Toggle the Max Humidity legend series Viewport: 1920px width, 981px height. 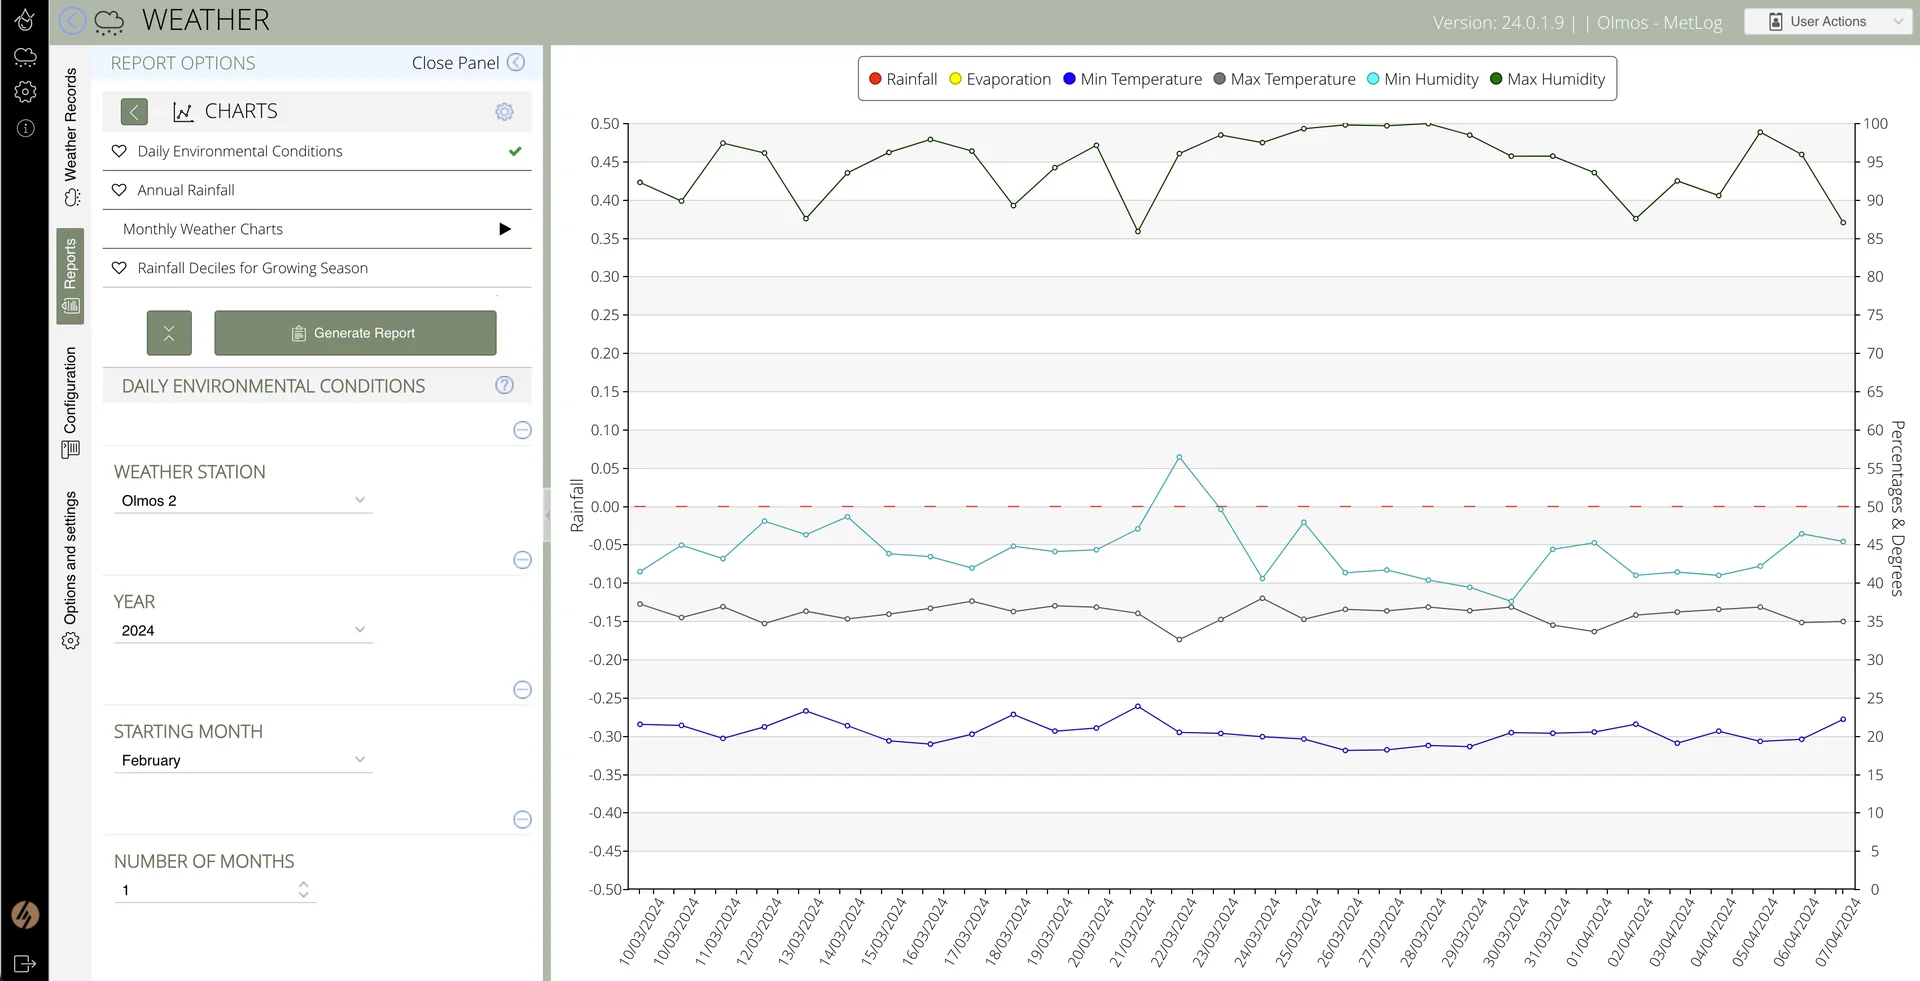1547,79
